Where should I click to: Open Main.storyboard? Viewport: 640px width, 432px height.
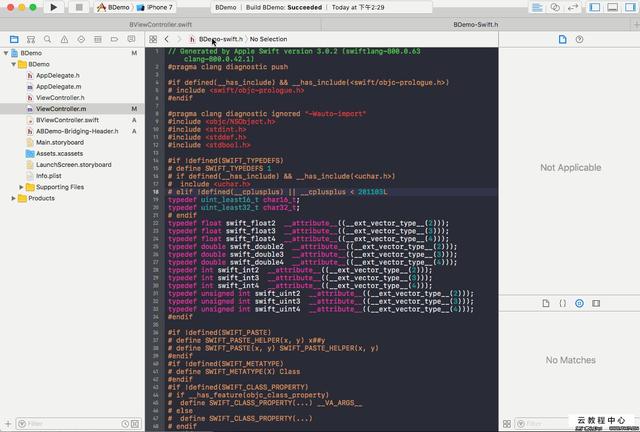60,142
